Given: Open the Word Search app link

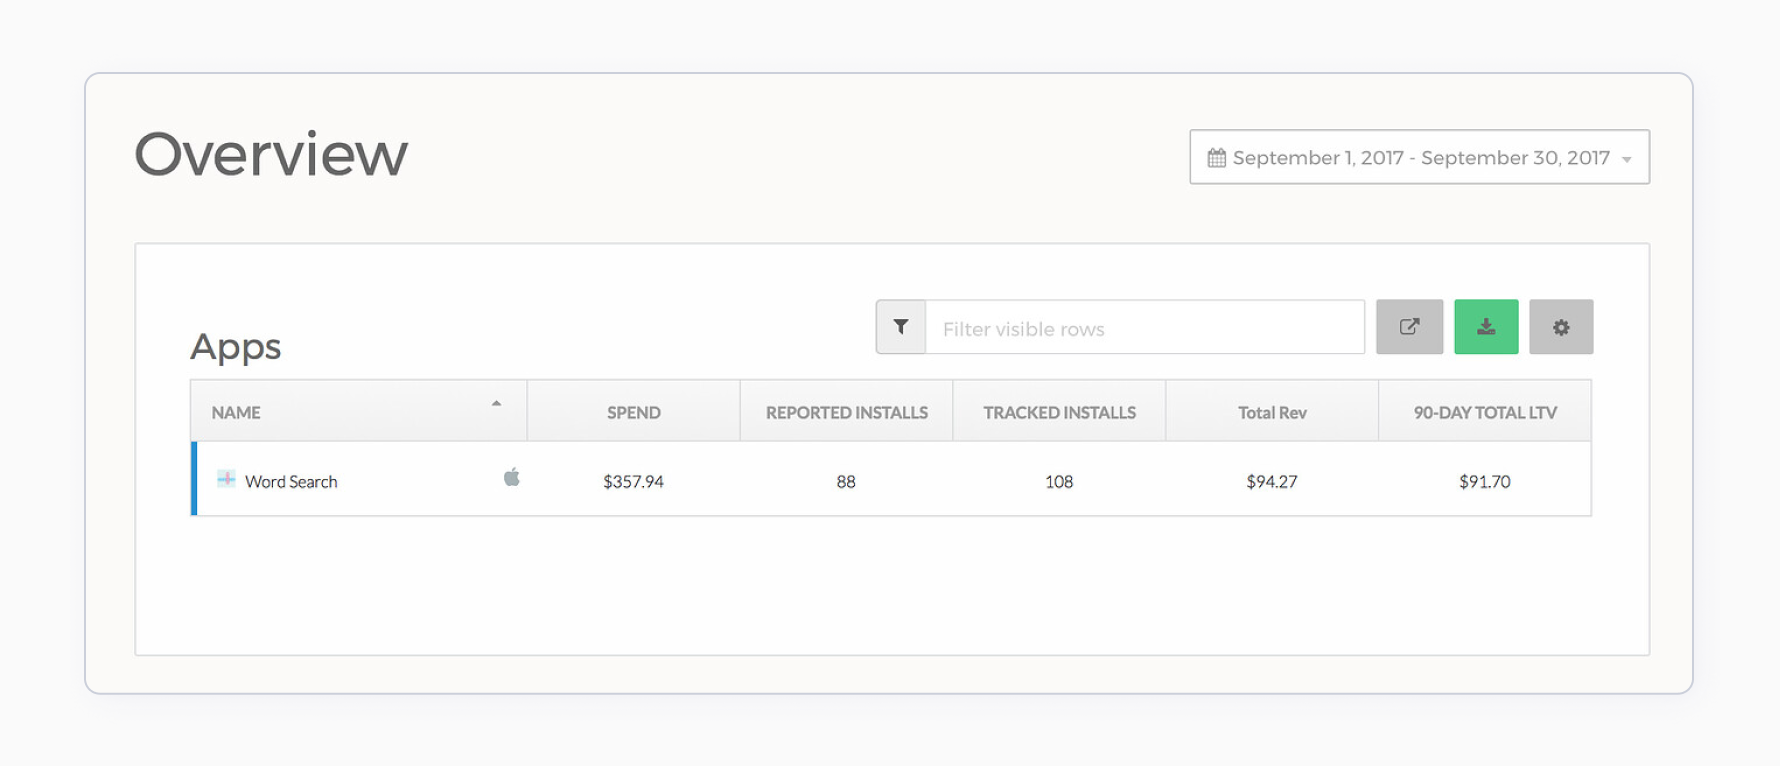Looking at the screenshot, I should (x=291, y=481).
